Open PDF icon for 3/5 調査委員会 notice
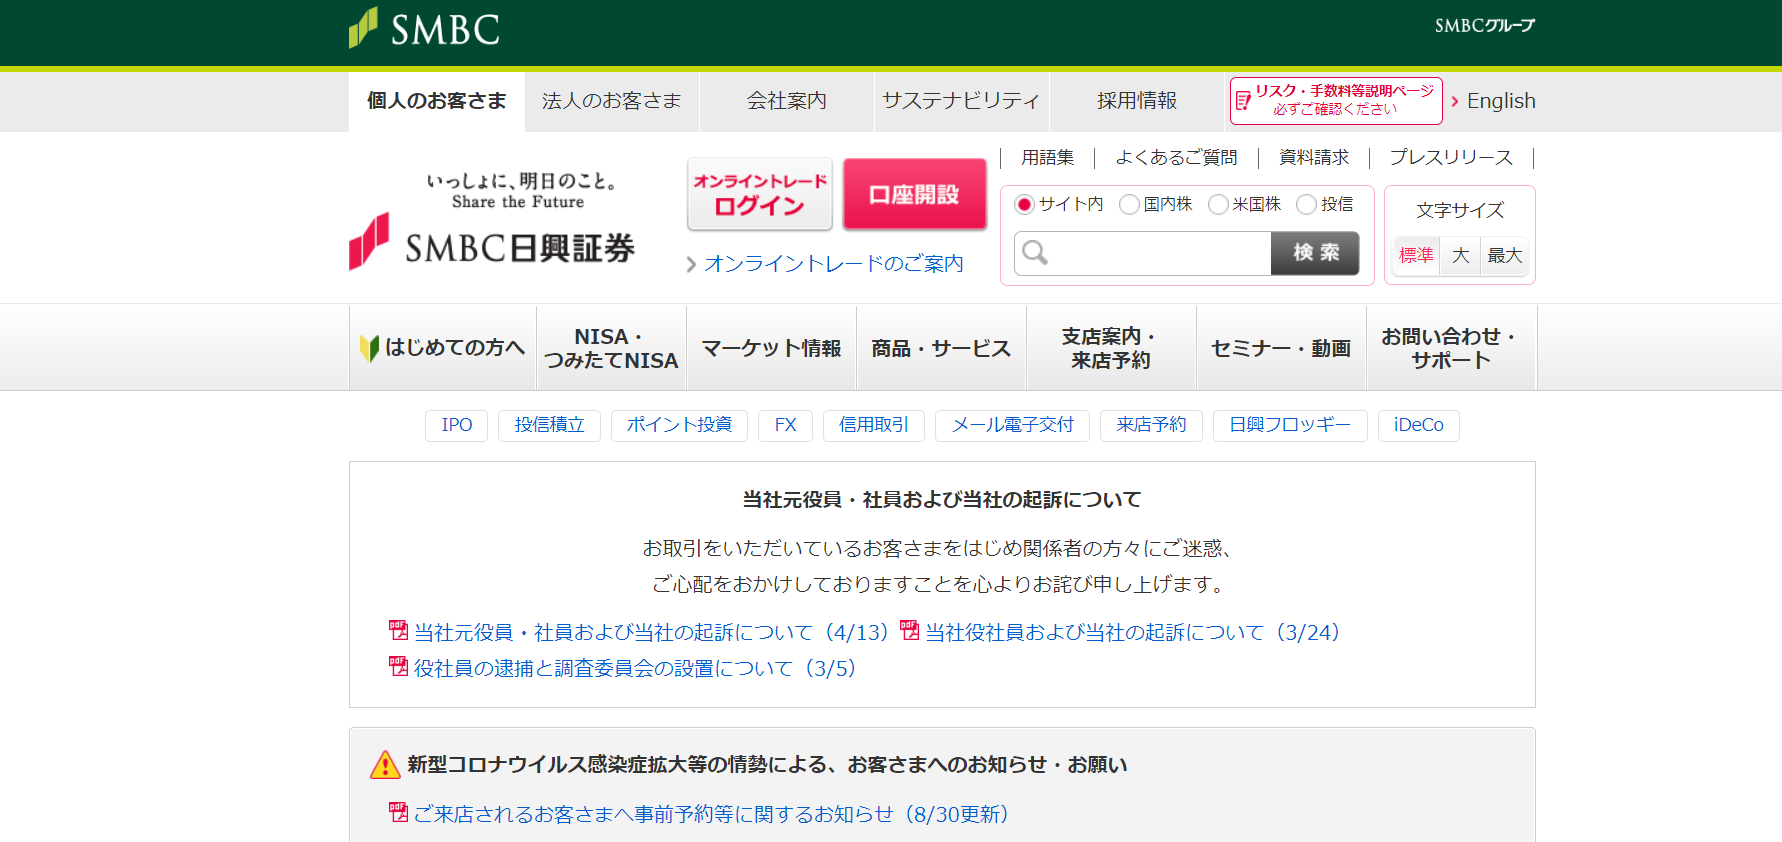1782x842 pixels. [x=398, y=666]
